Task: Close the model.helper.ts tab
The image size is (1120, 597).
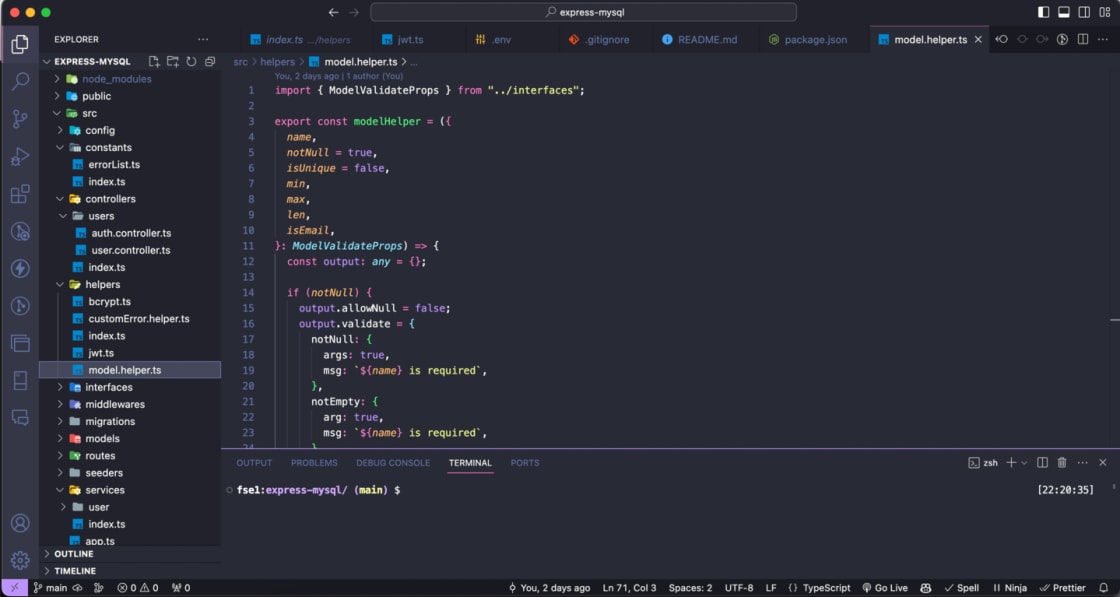Action: point(979,39)
